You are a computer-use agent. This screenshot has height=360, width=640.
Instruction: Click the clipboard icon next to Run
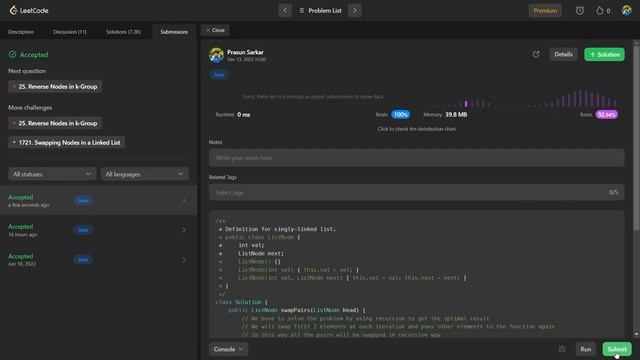tap(562, 349)
